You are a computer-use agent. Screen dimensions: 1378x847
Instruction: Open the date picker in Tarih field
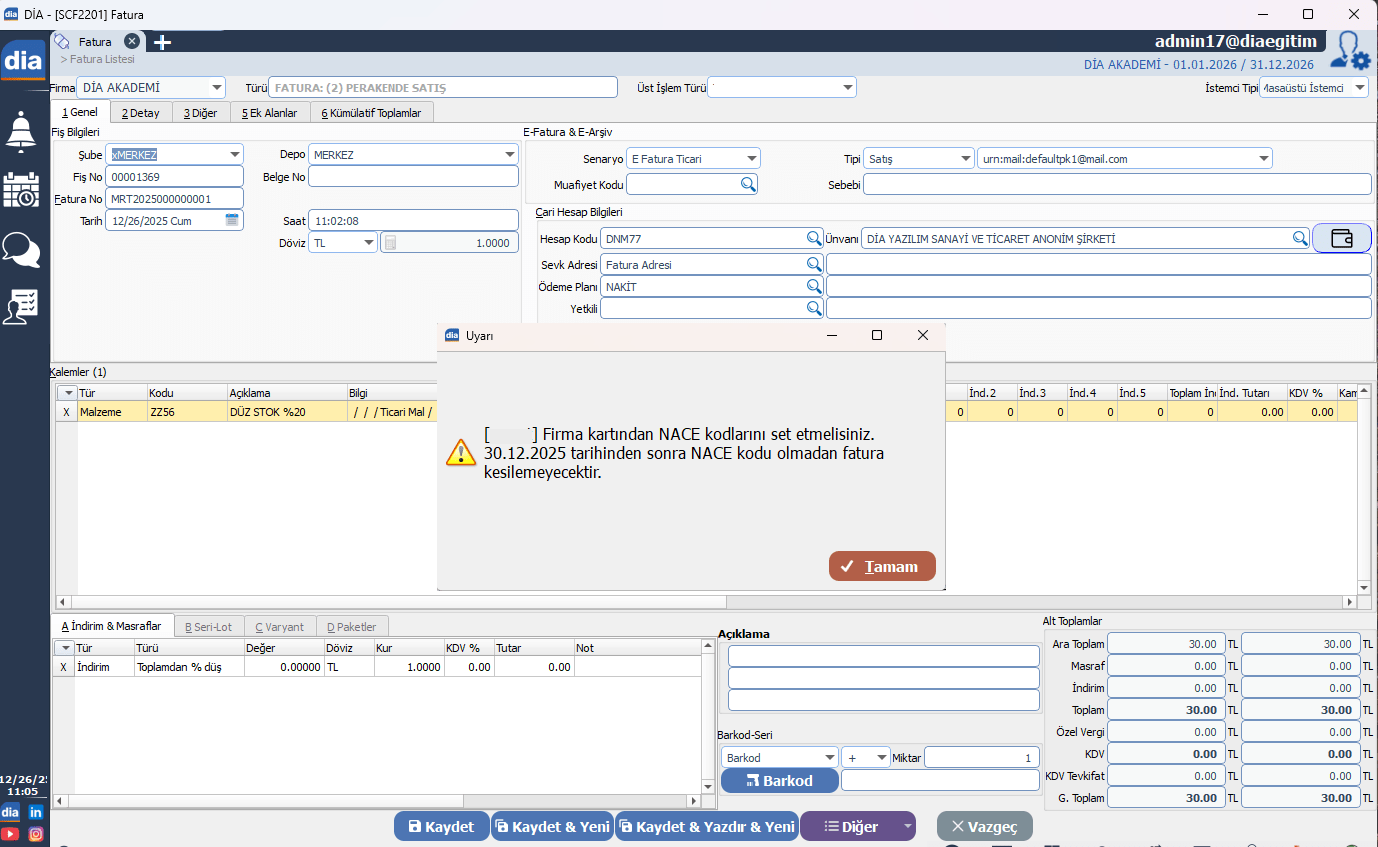pos(232,220)
